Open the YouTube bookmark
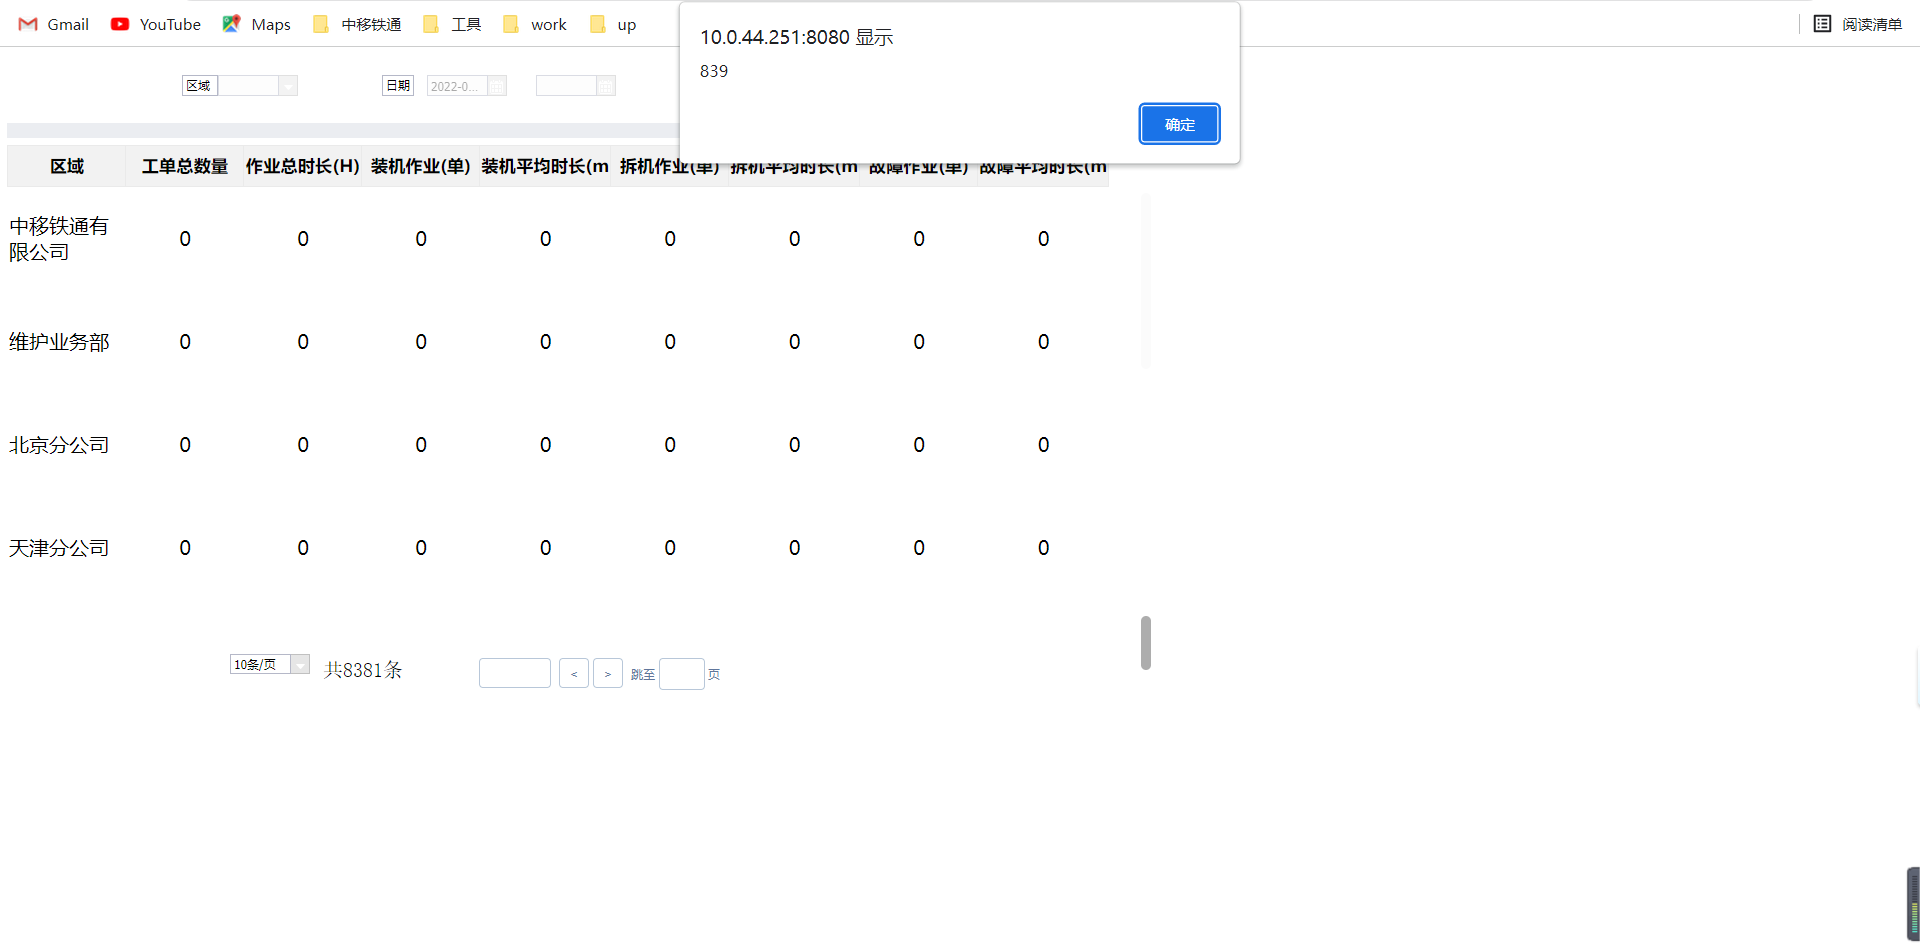The height and width of the screenshot is (947, 1920). coord(156,24)
